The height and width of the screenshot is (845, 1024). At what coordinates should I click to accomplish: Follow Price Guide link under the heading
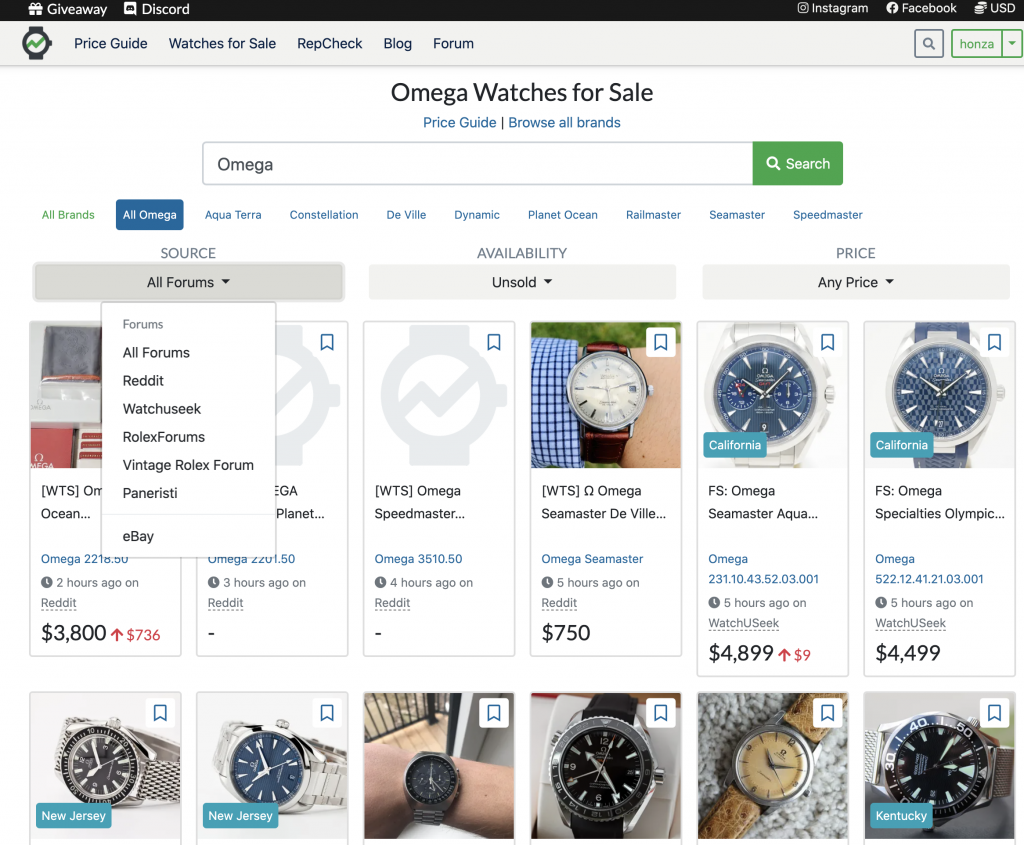coord(460,123)
